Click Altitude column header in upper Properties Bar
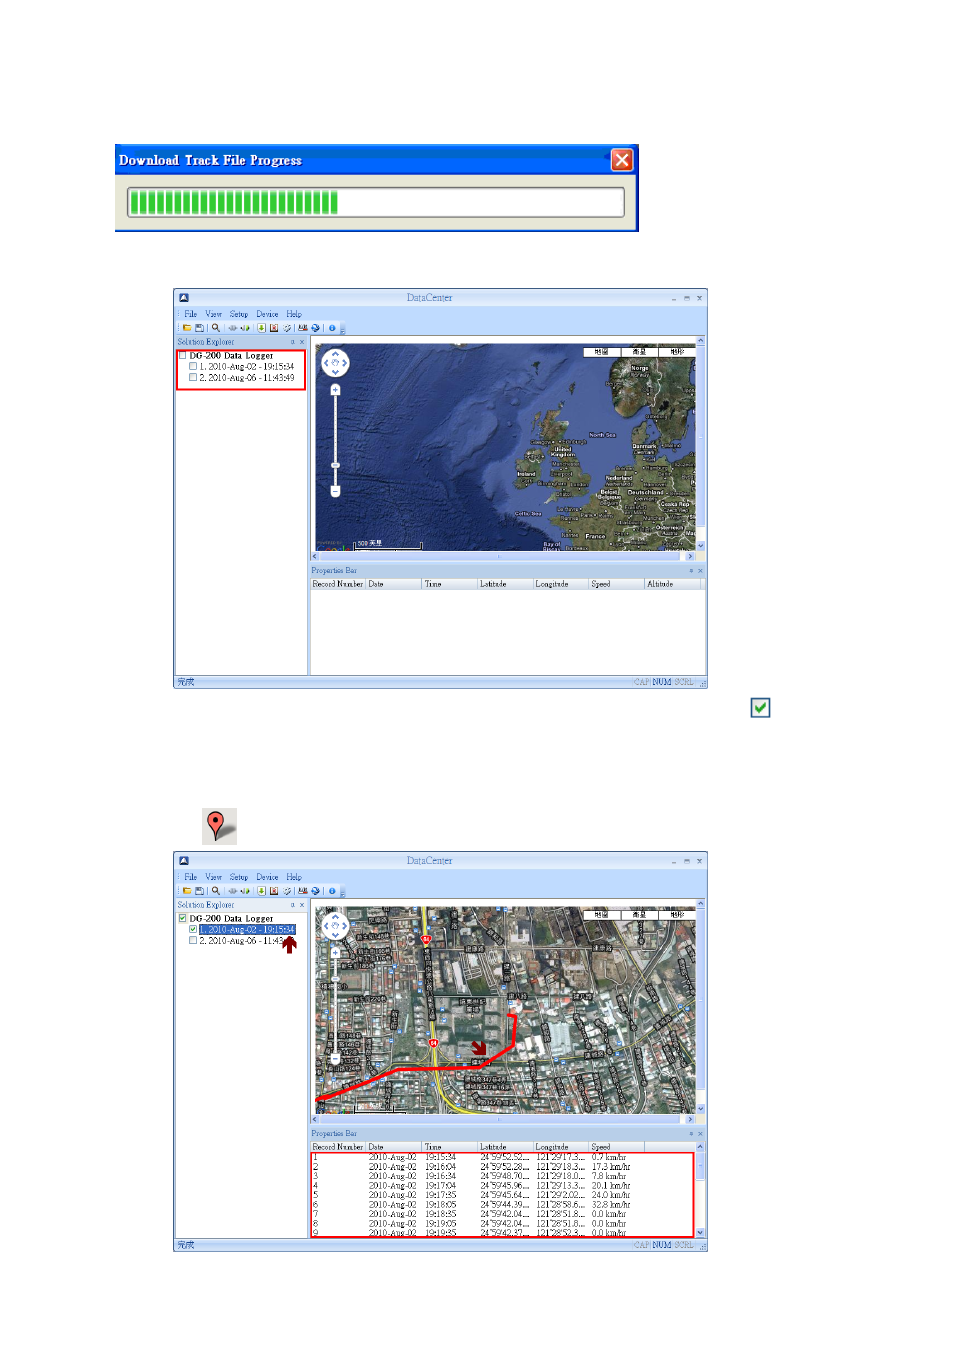This screenshot has height=1350, width=954. coord(674,584)
